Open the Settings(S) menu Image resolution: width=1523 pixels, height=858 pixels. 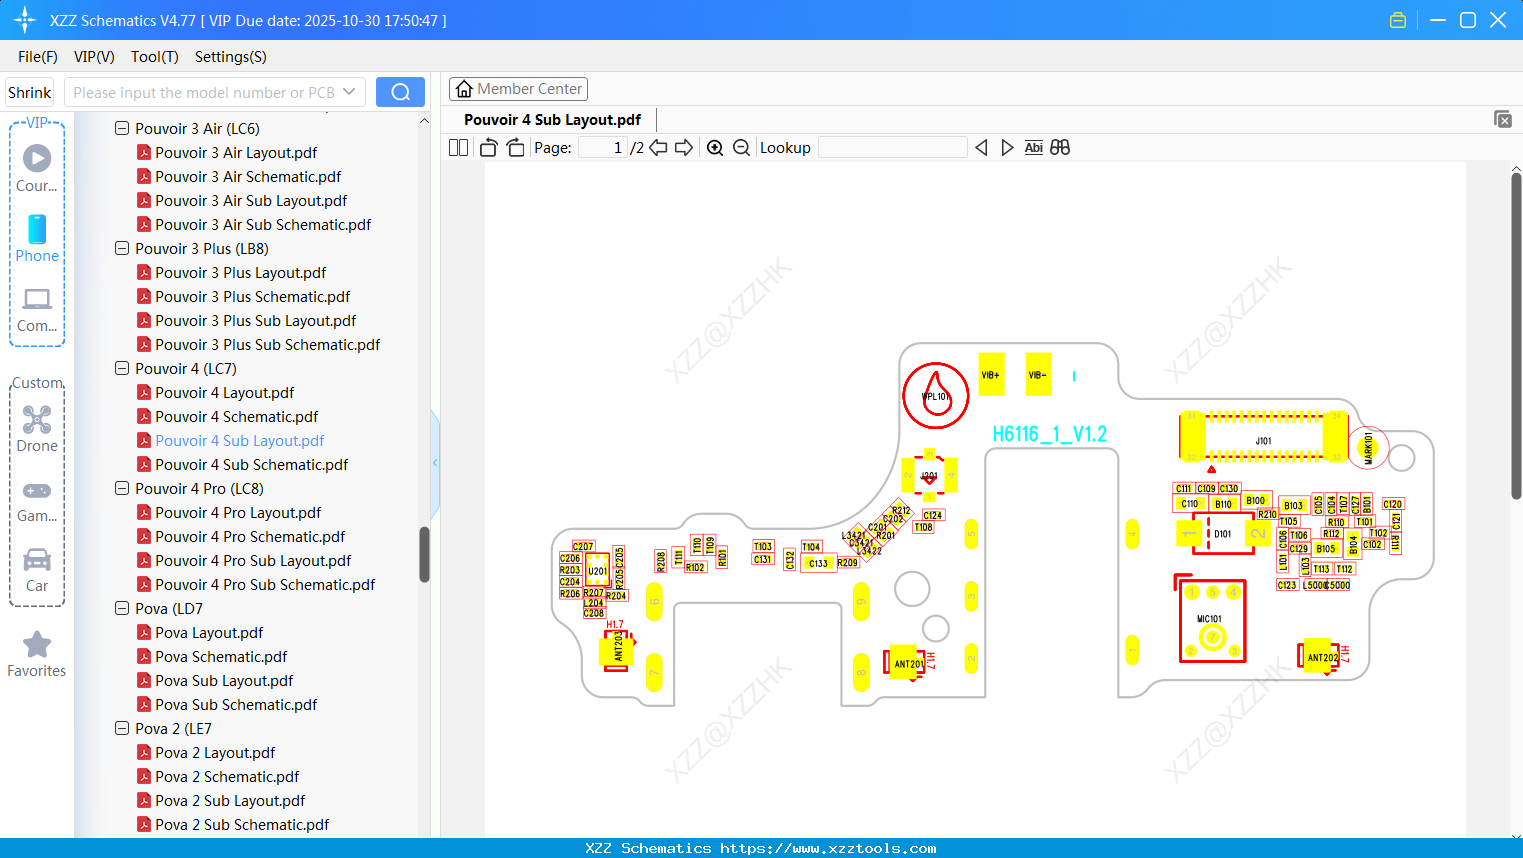230,57
